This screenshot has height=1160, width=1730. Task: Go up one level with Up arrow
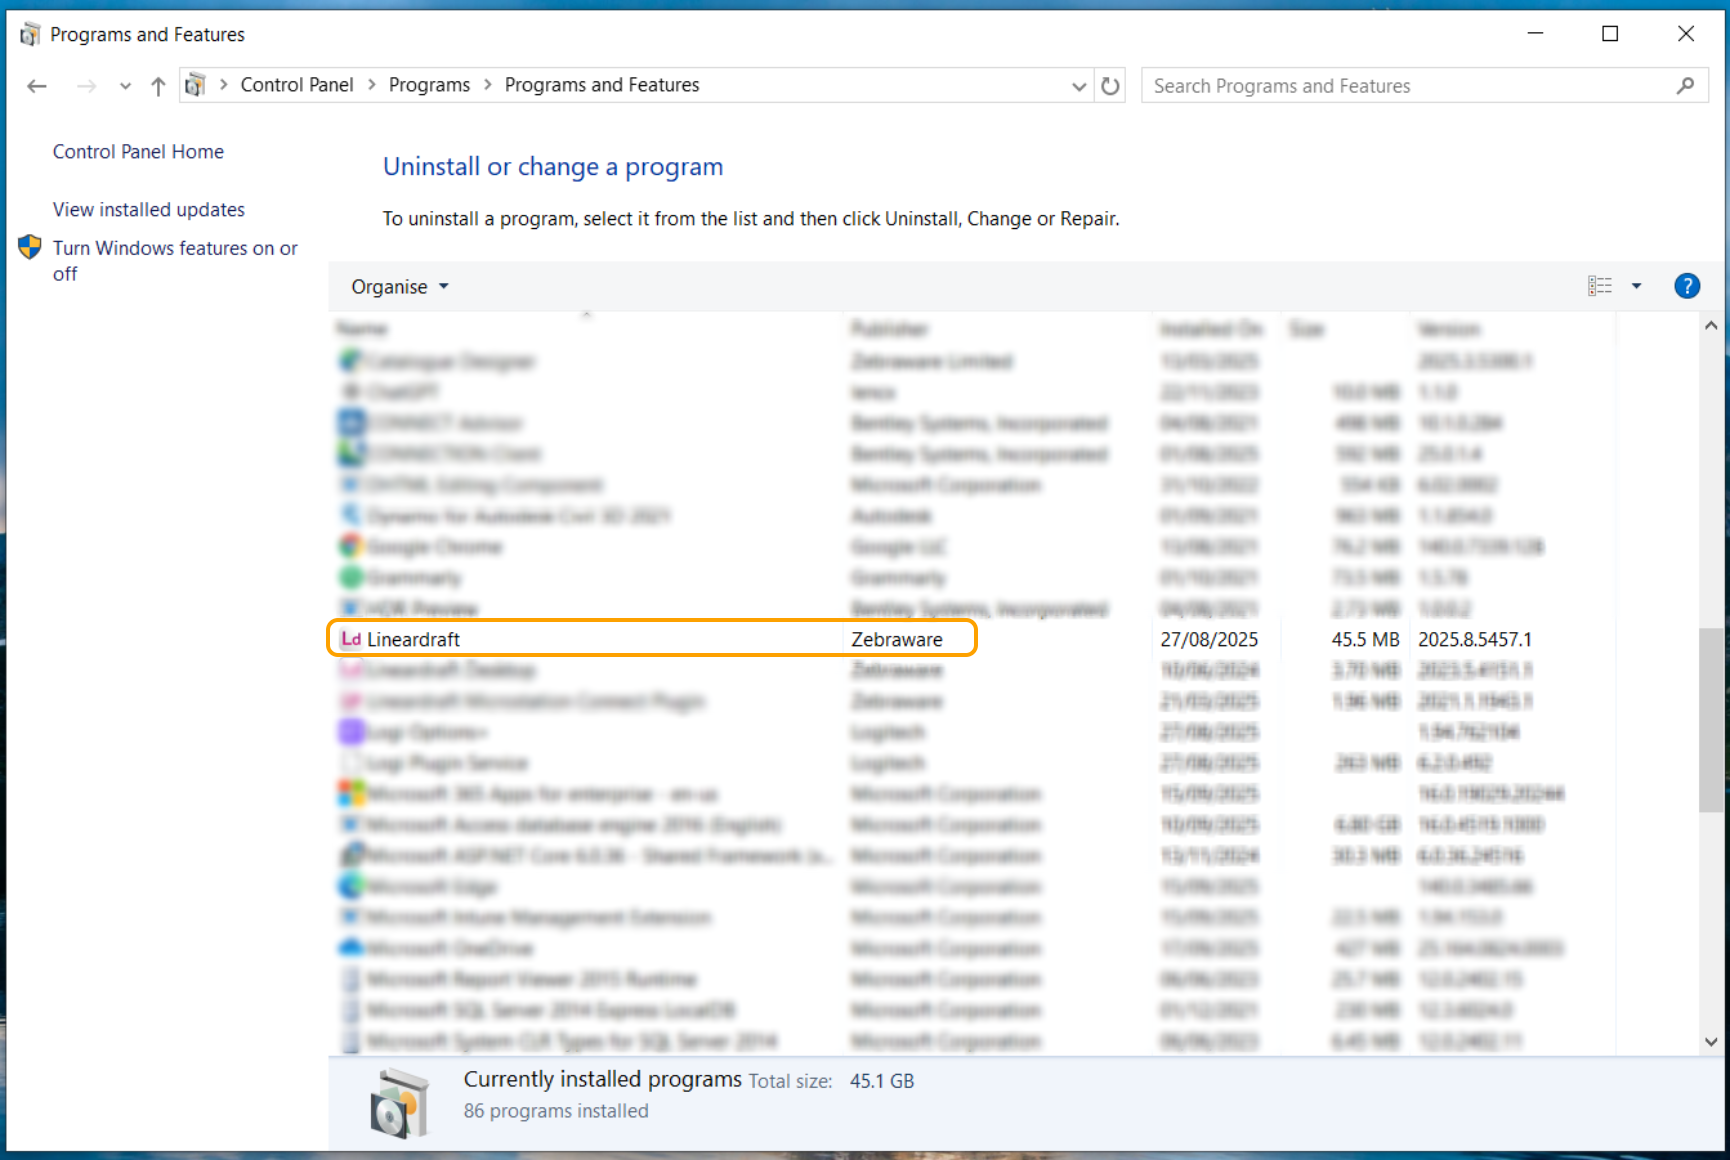pos(158,86)
